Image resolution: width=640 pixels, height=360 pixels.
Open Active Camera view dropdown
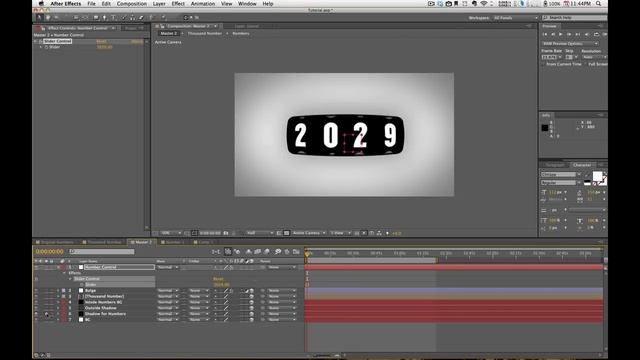pyautogui.click(x=309, y=233)
